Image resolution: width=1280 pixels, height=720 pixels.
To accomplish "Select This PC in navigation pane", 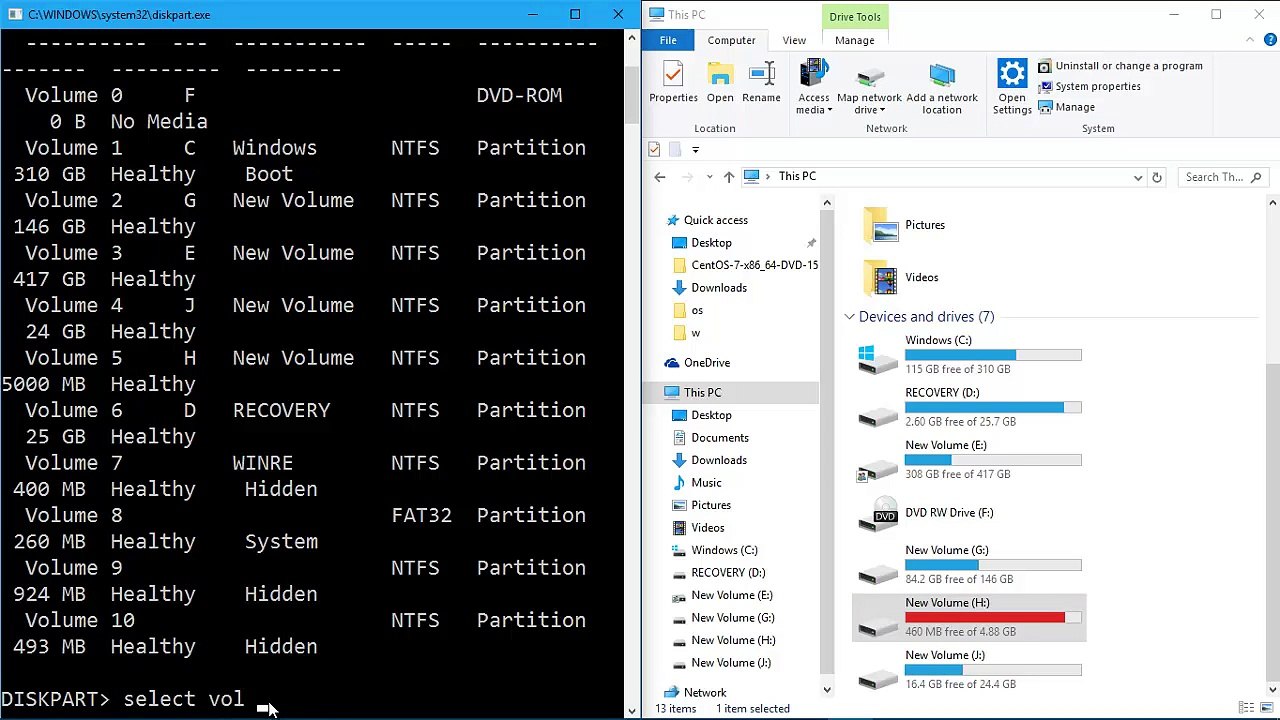I will point(702,393).
